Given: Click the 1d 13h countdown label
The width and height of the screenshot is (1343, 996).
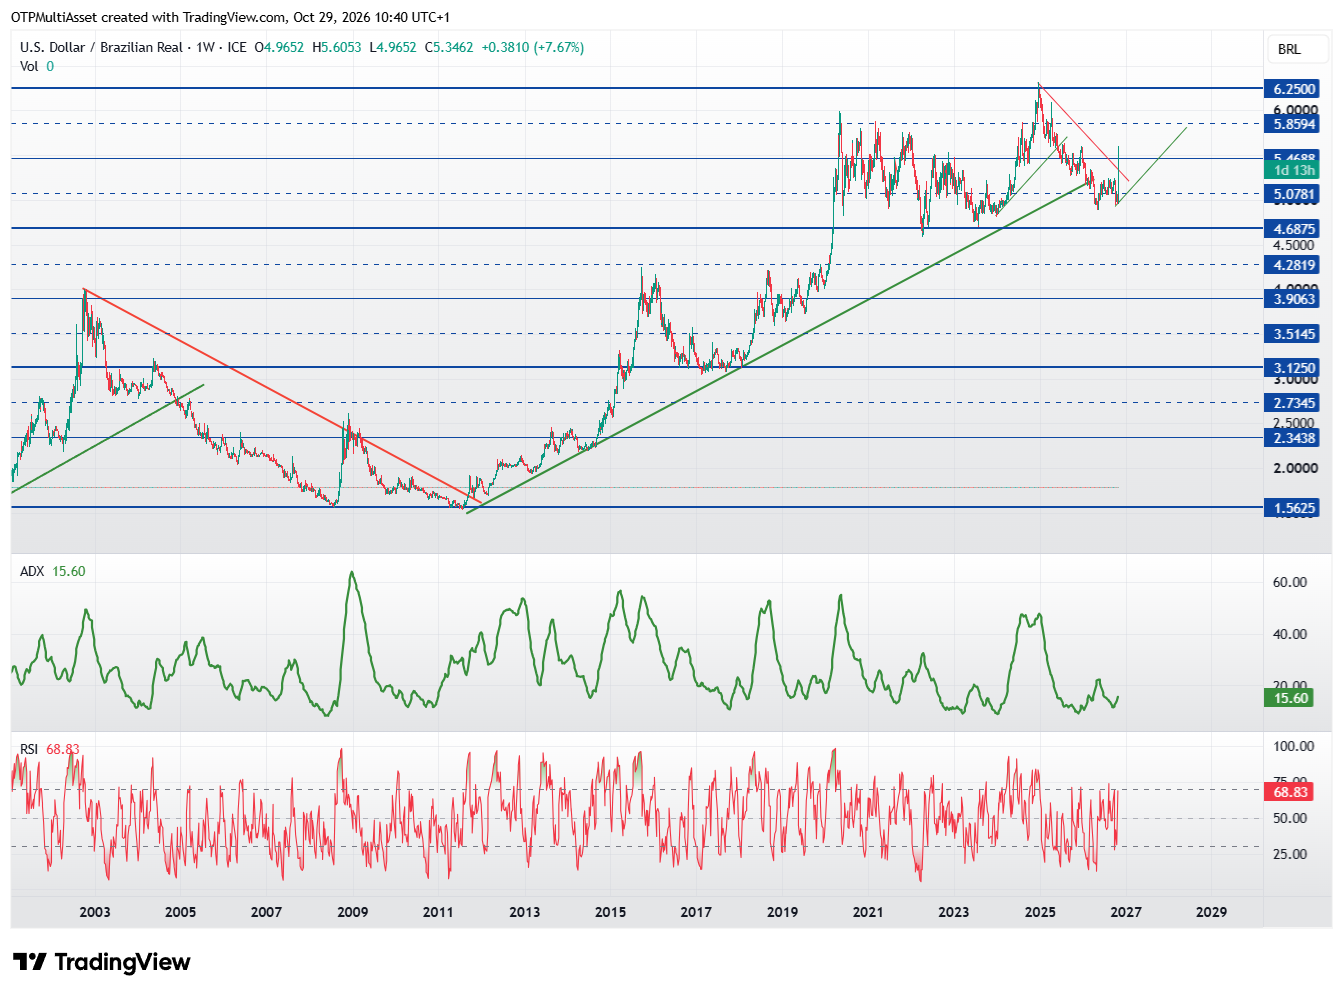Looking at the screenshot, I should pyautogui.click(x=1292, y=171).
